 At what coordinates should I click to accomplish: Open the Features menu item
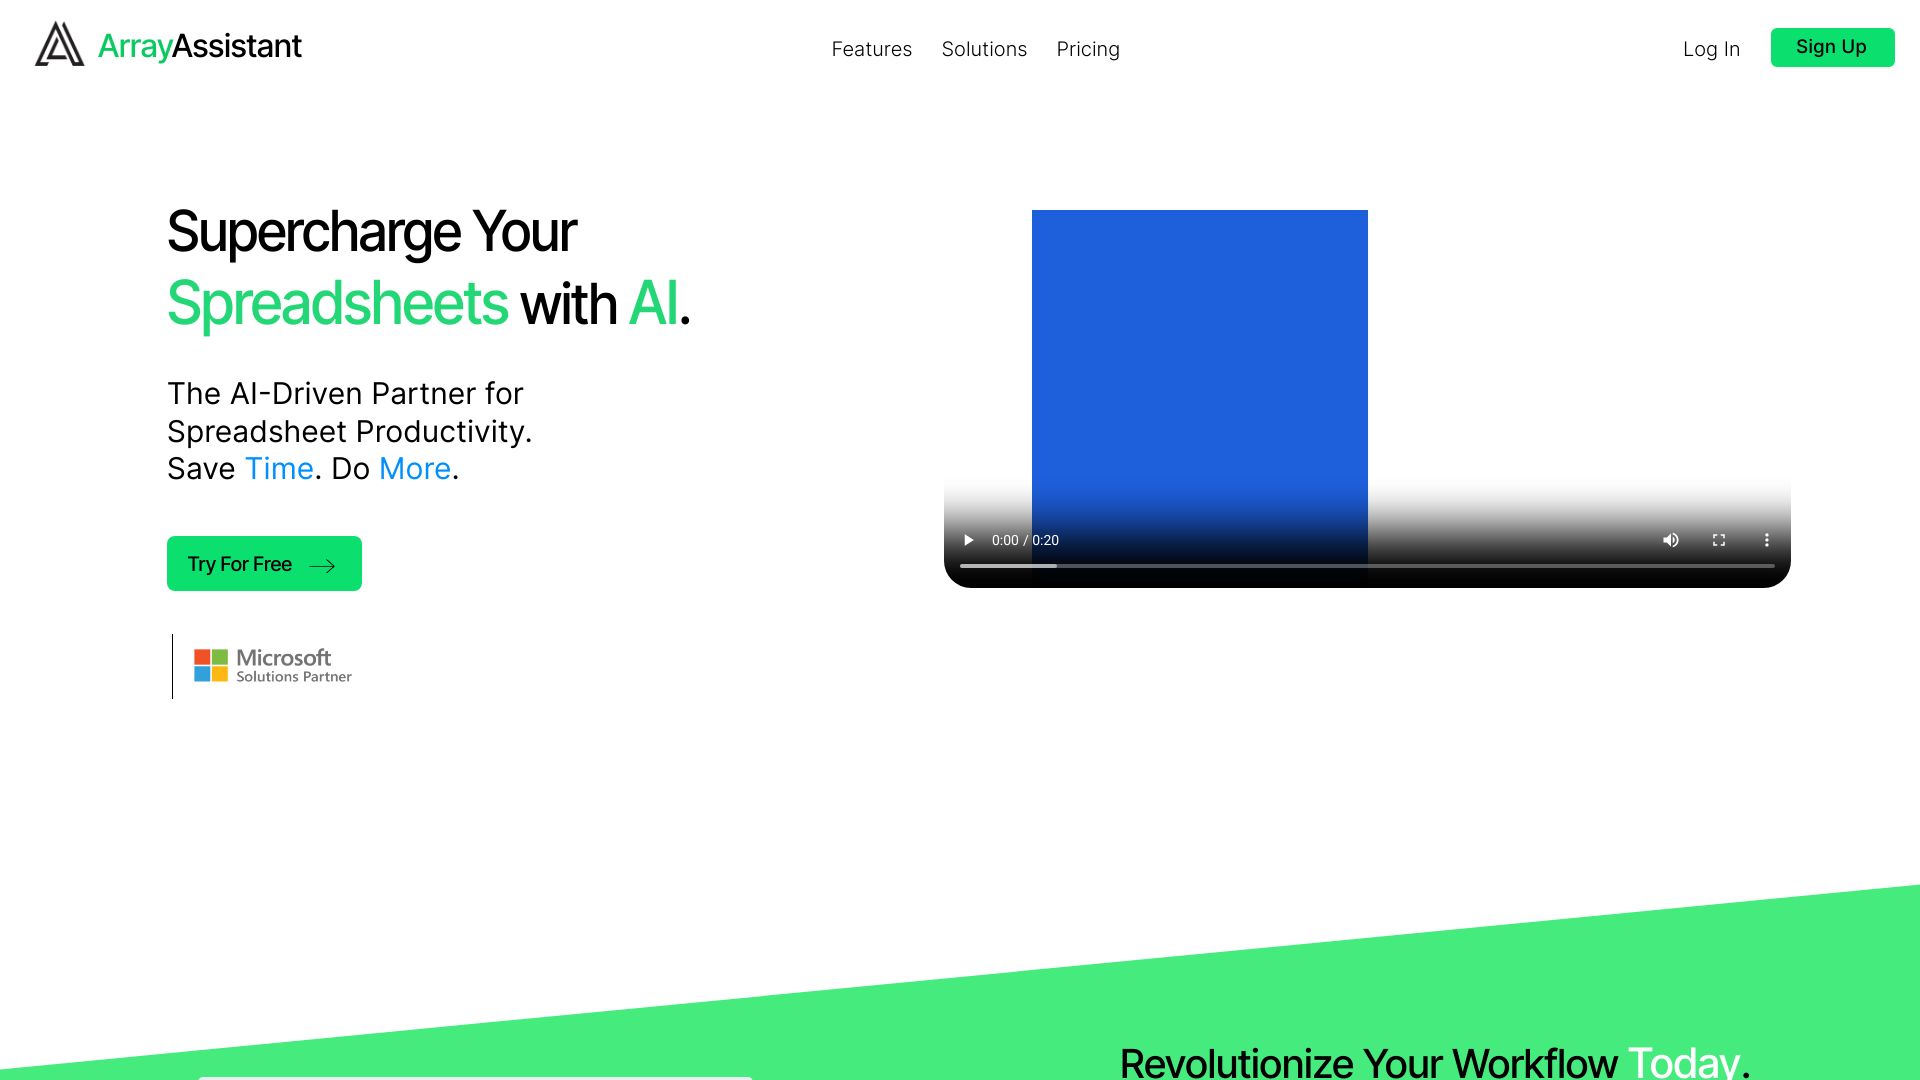pyautogui.click(x=872, y=49)
